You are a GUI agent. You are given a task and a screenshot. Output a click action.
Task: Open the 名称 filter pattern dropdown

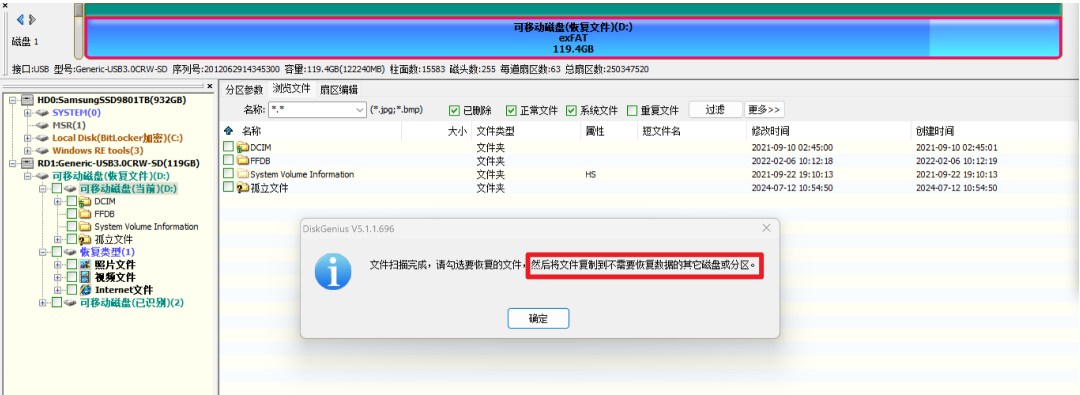(x=360, y=110)
